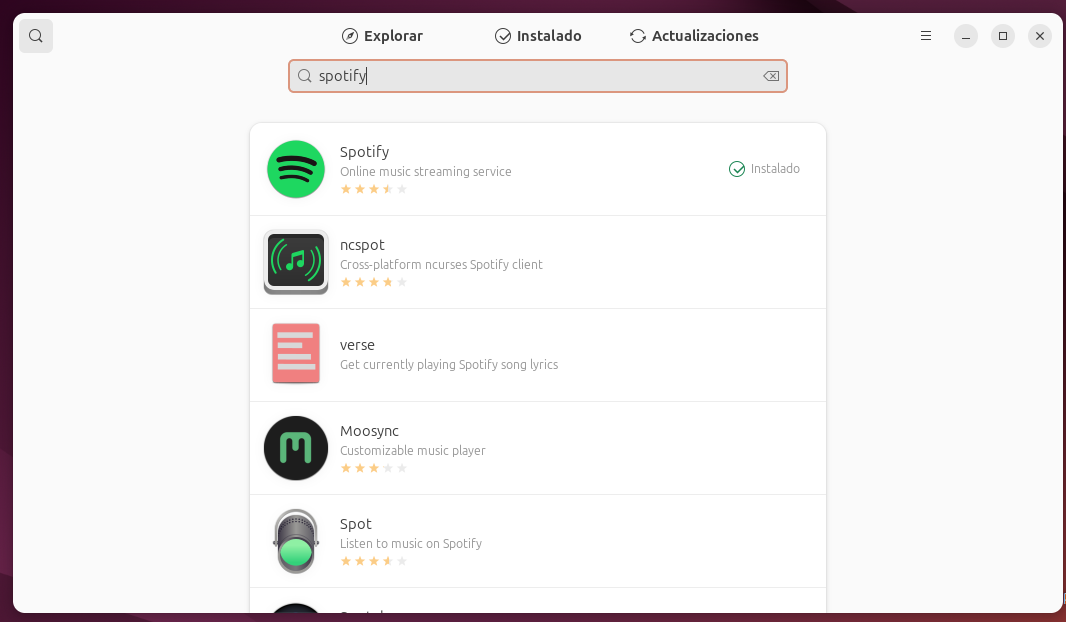Select the ncspot result title
Image resolution: width=1066 pixels, height=622 pixels.
(x=362, y=245)
